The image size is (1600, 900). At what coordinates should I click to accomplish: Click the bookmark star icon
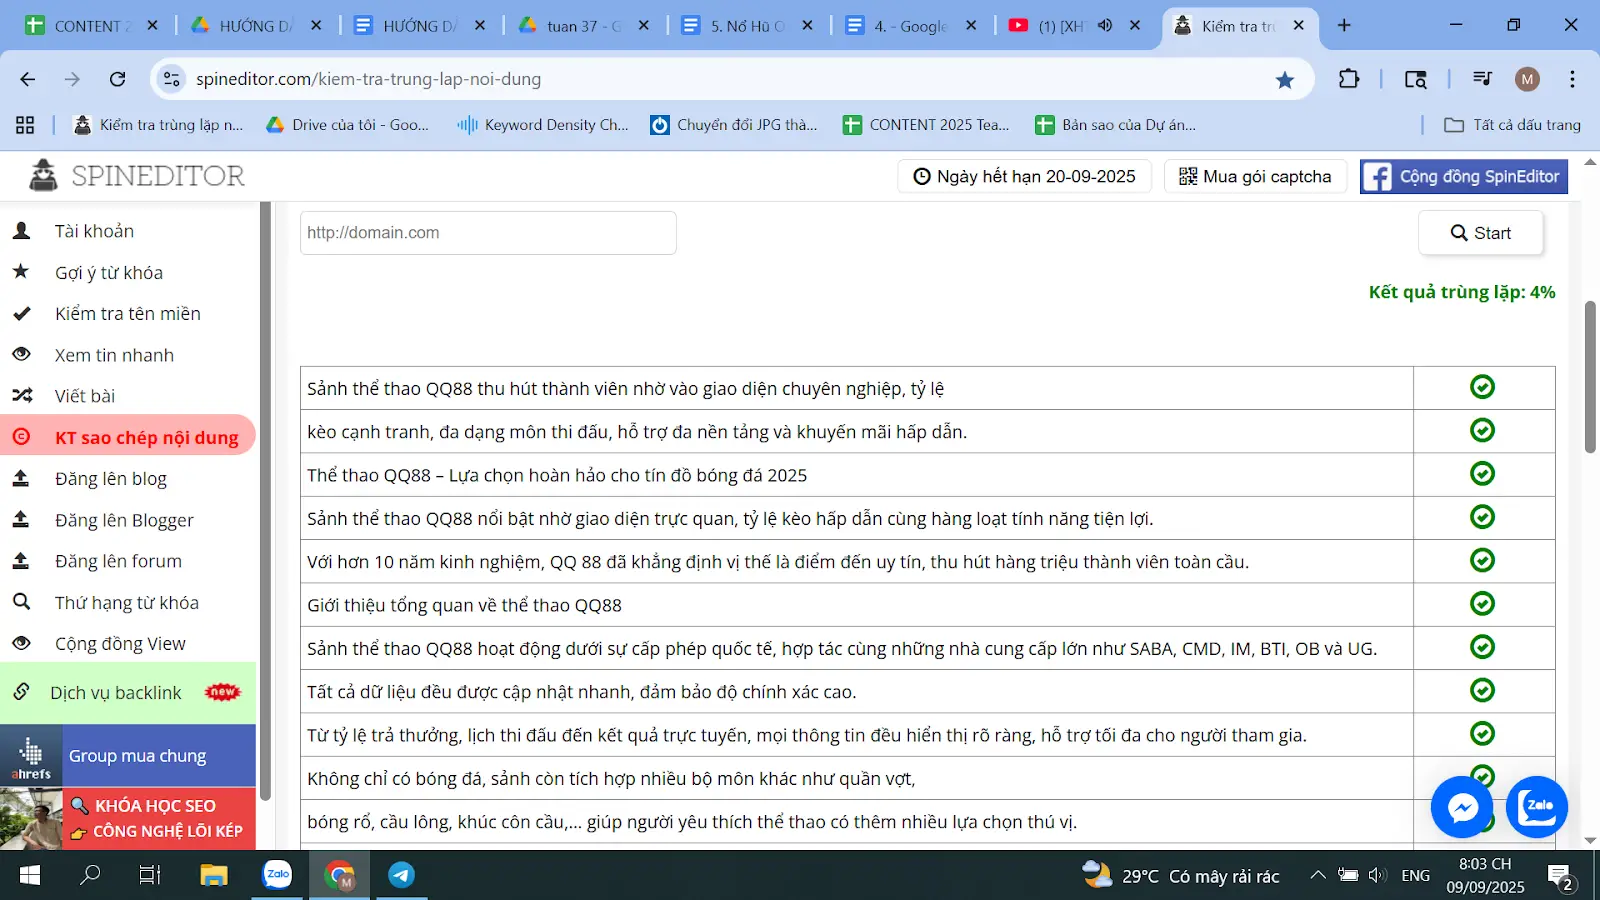[x=1285, y=80]
